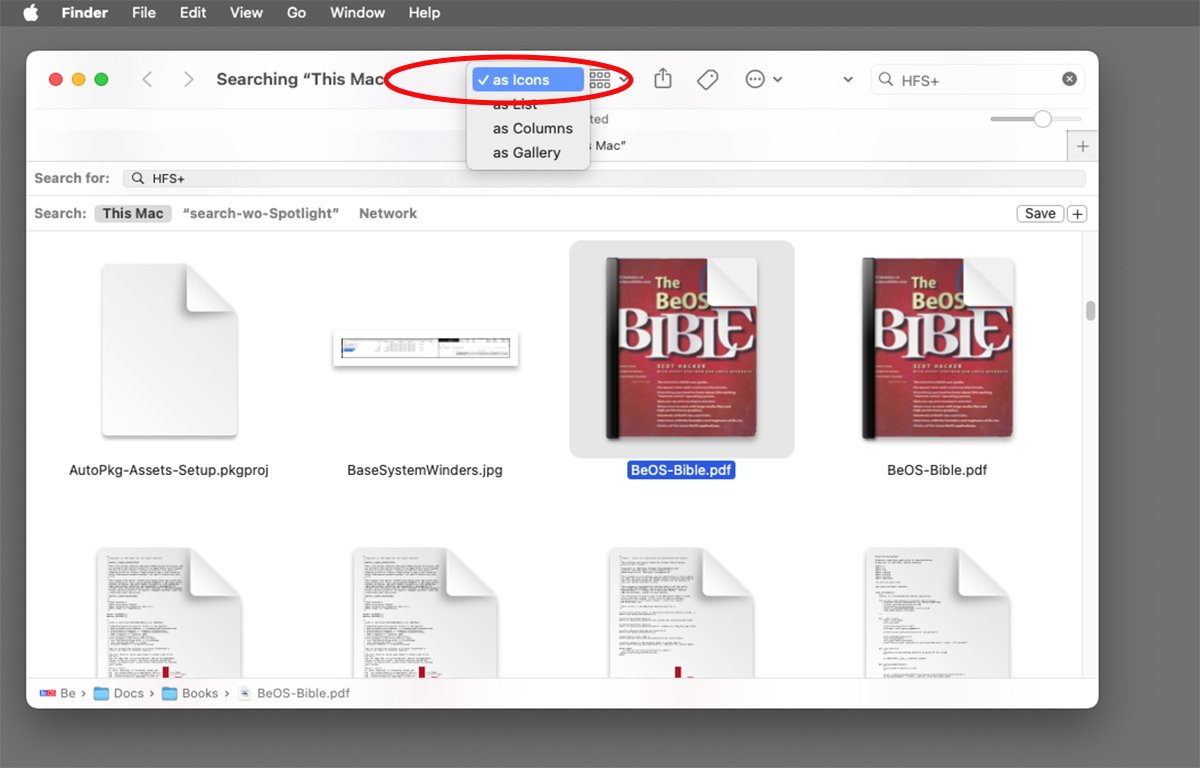
Task: Add search criteria with plus button
Action: click(x=1077, y=214)
